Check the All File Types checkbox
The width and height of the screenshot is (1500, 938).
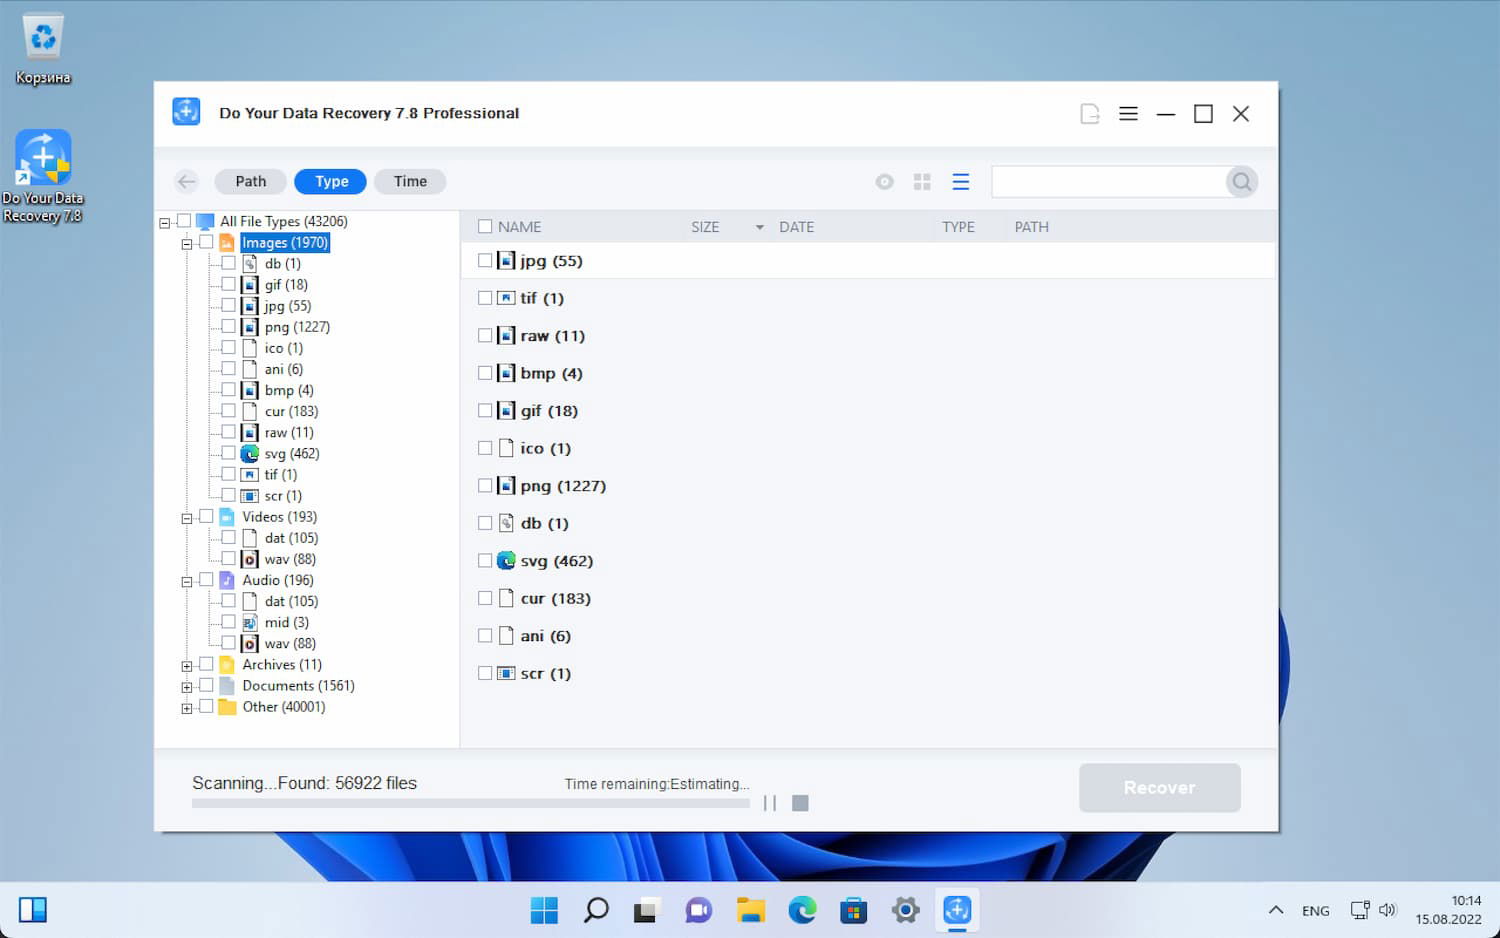(x=185, y=221)
